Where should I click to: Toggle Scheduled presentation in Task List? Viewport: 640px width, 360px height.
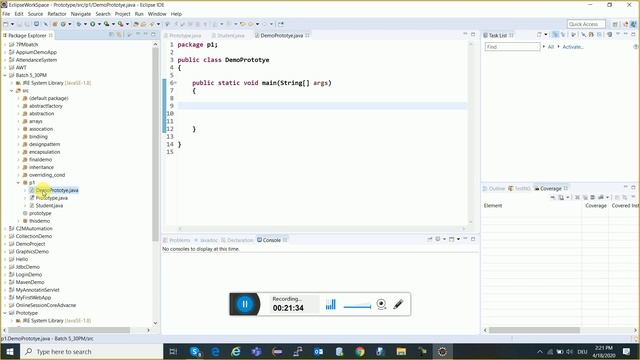563,35
